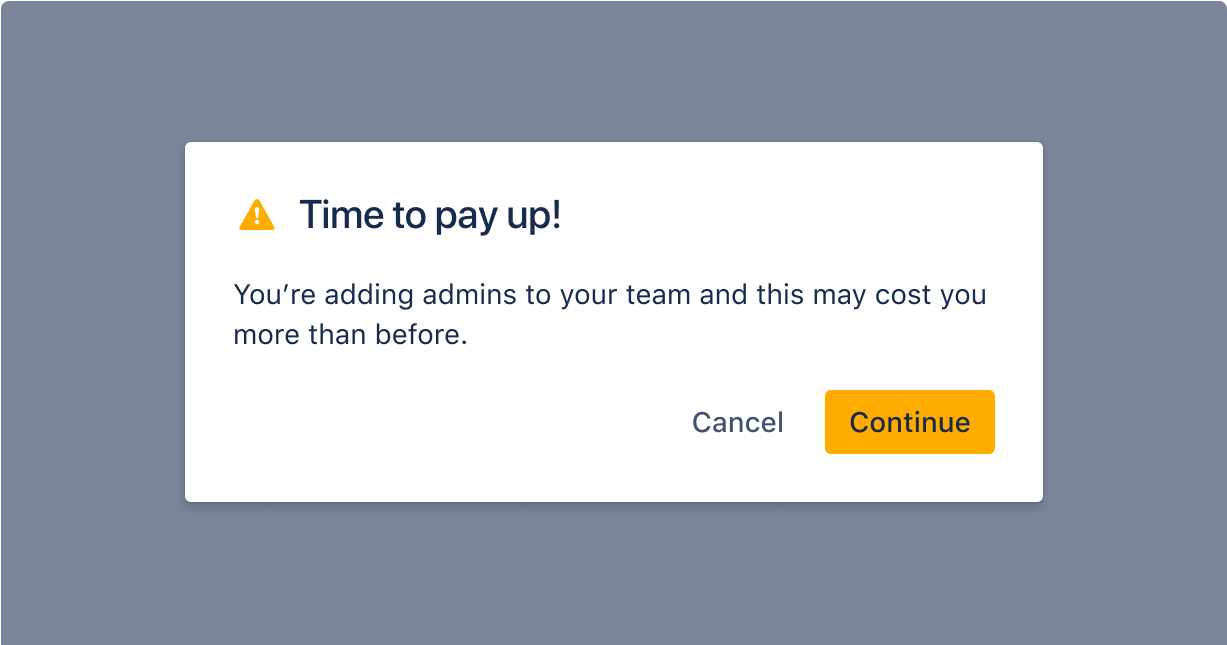
Task: Click the 'Time to pay up!' heading
Action: 430,215
